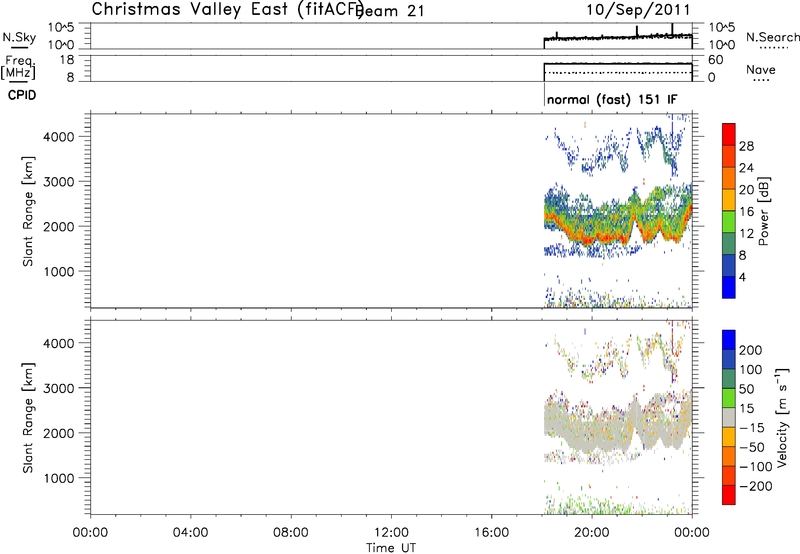
Task: Click the "Slant Range [km]" label of Velocity panel
Action: 28,418
